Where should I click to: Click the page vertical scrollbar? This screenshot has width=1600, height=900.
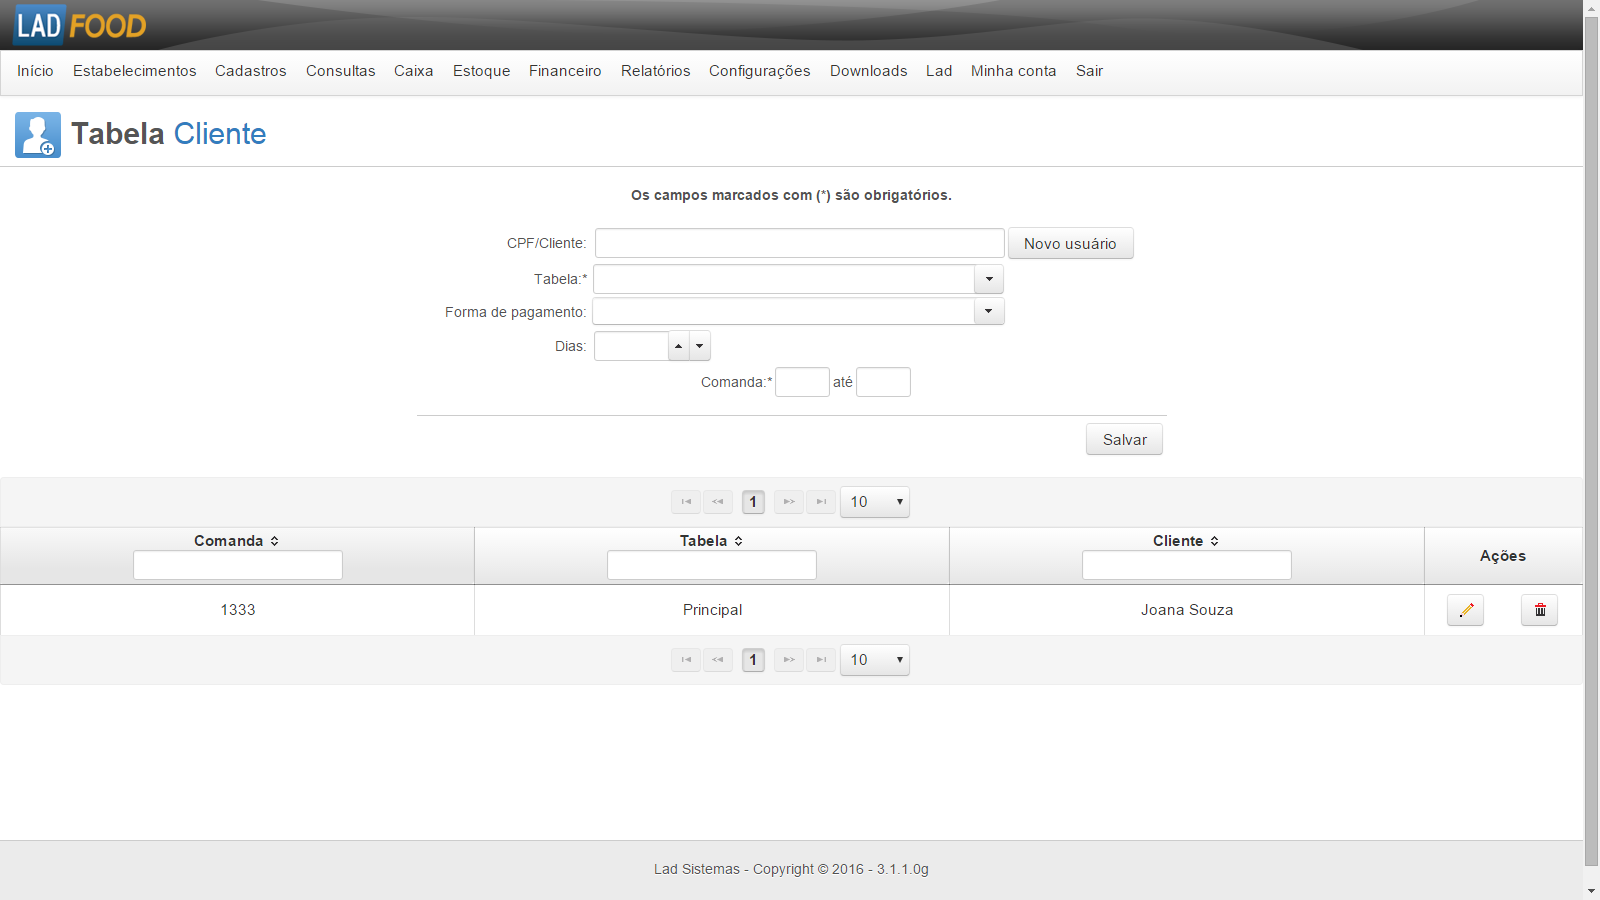click(1591, 440)
